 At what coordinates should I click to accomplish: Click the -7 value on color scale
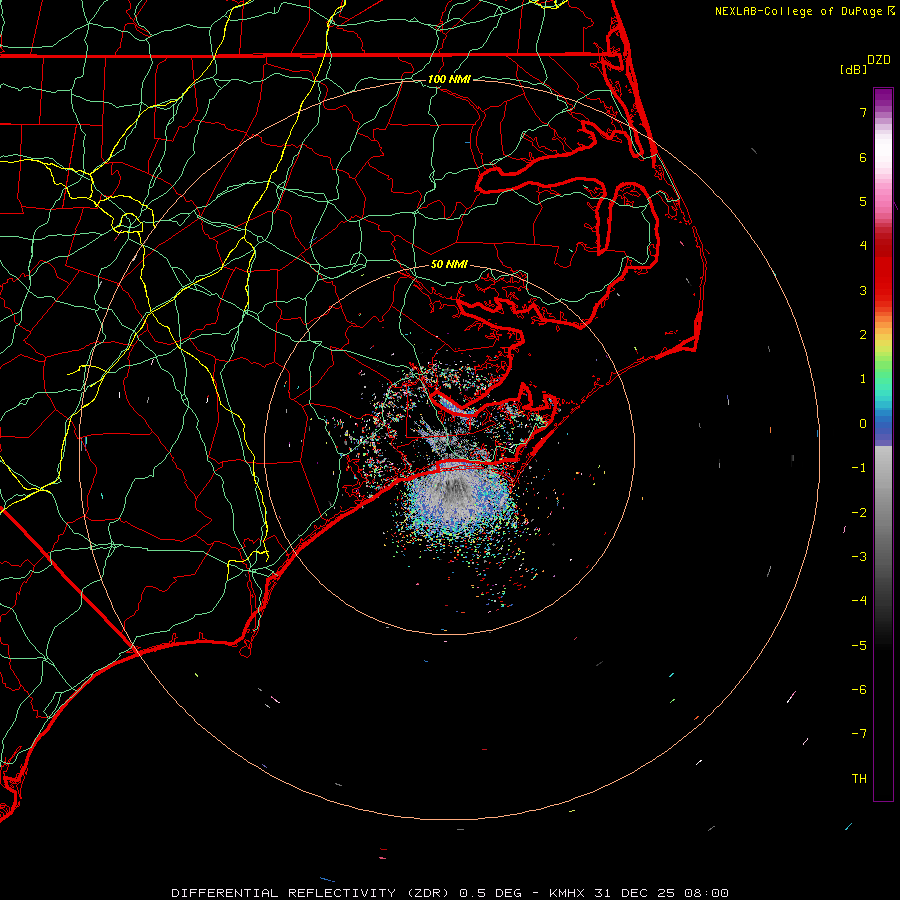coord(859,734)
